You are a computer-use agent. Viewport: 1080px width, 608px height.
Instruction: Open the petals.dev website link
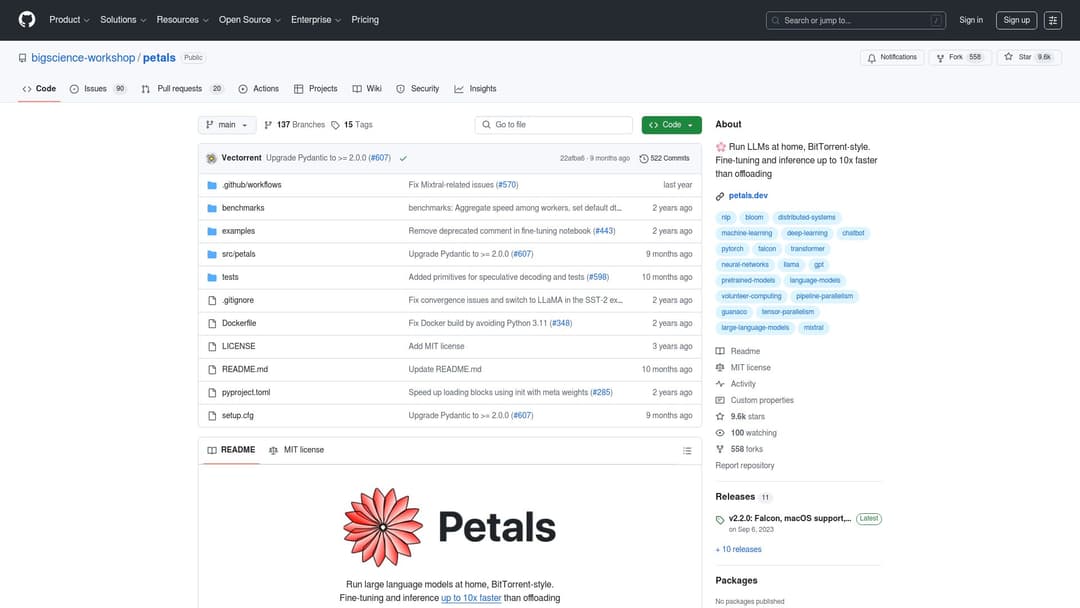click(748, 196)
